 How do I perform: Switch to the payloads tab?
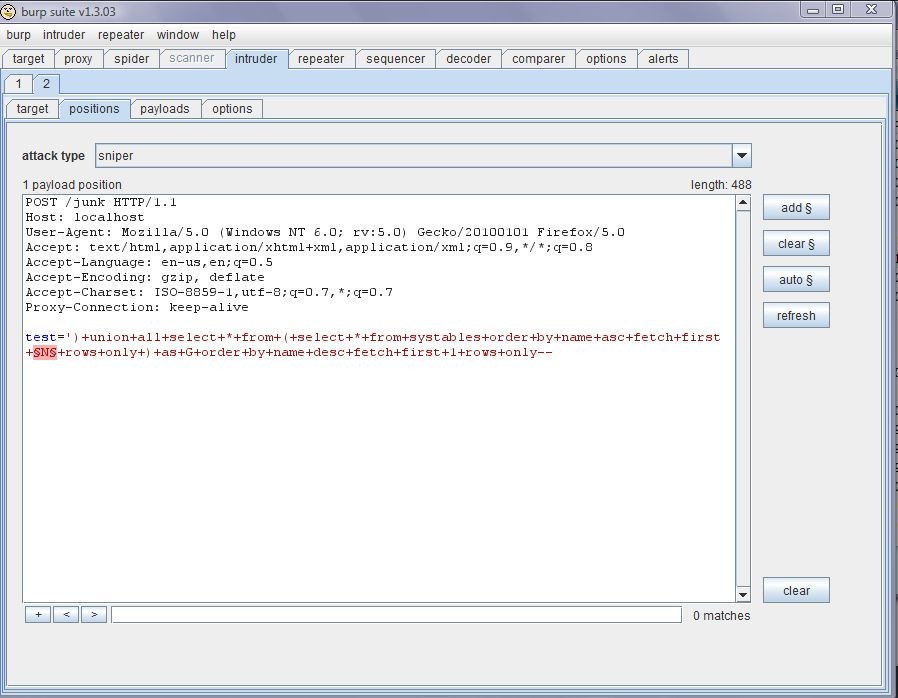coord(164,109)
